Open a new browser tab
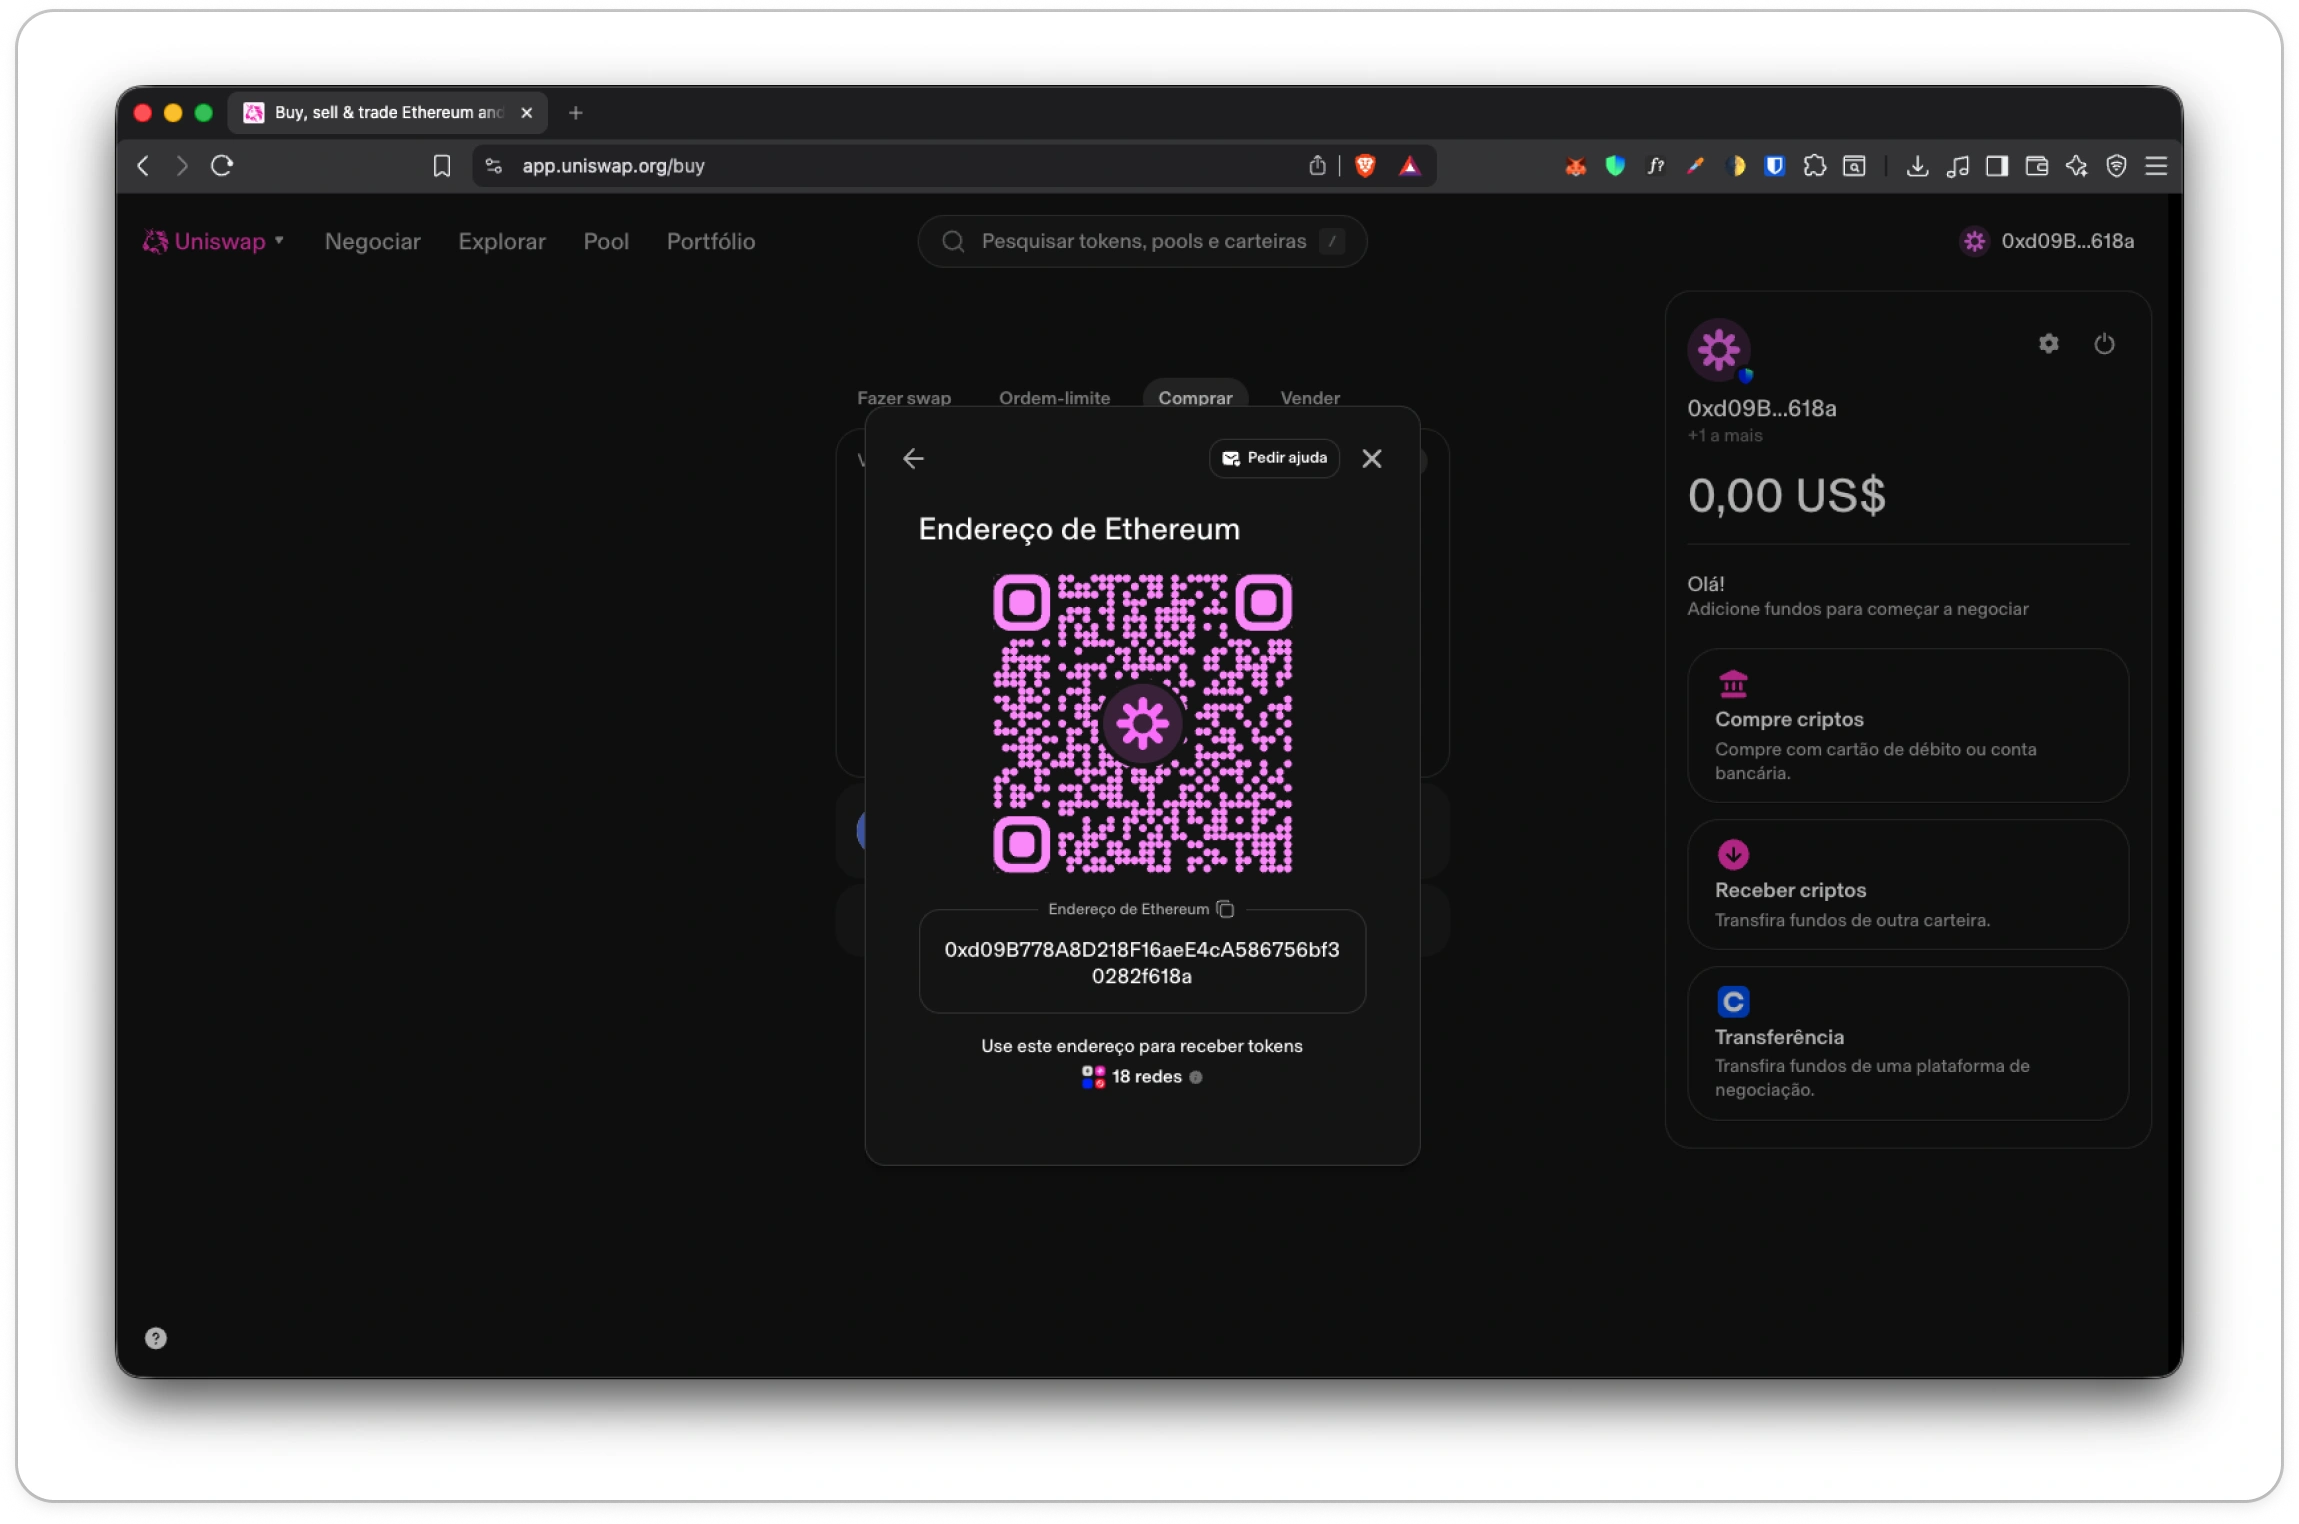This screenshot has width=2299, height=1524. (x=575, y=113)
